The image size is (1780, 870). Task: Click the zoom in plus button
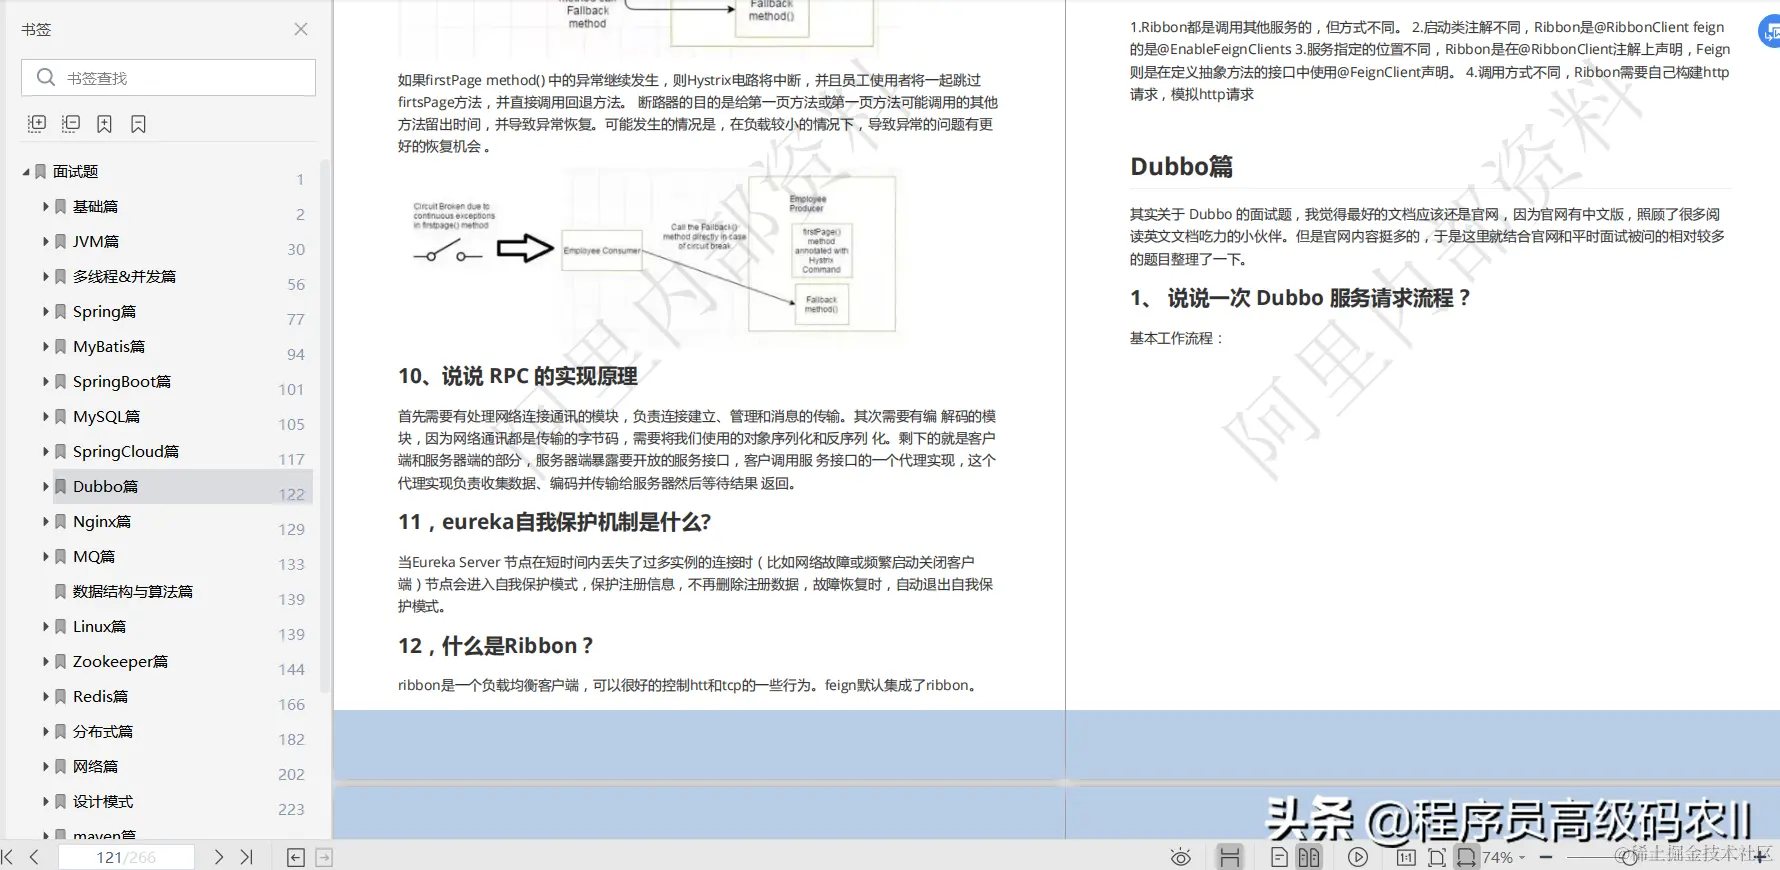click(x=1761, y=857)
